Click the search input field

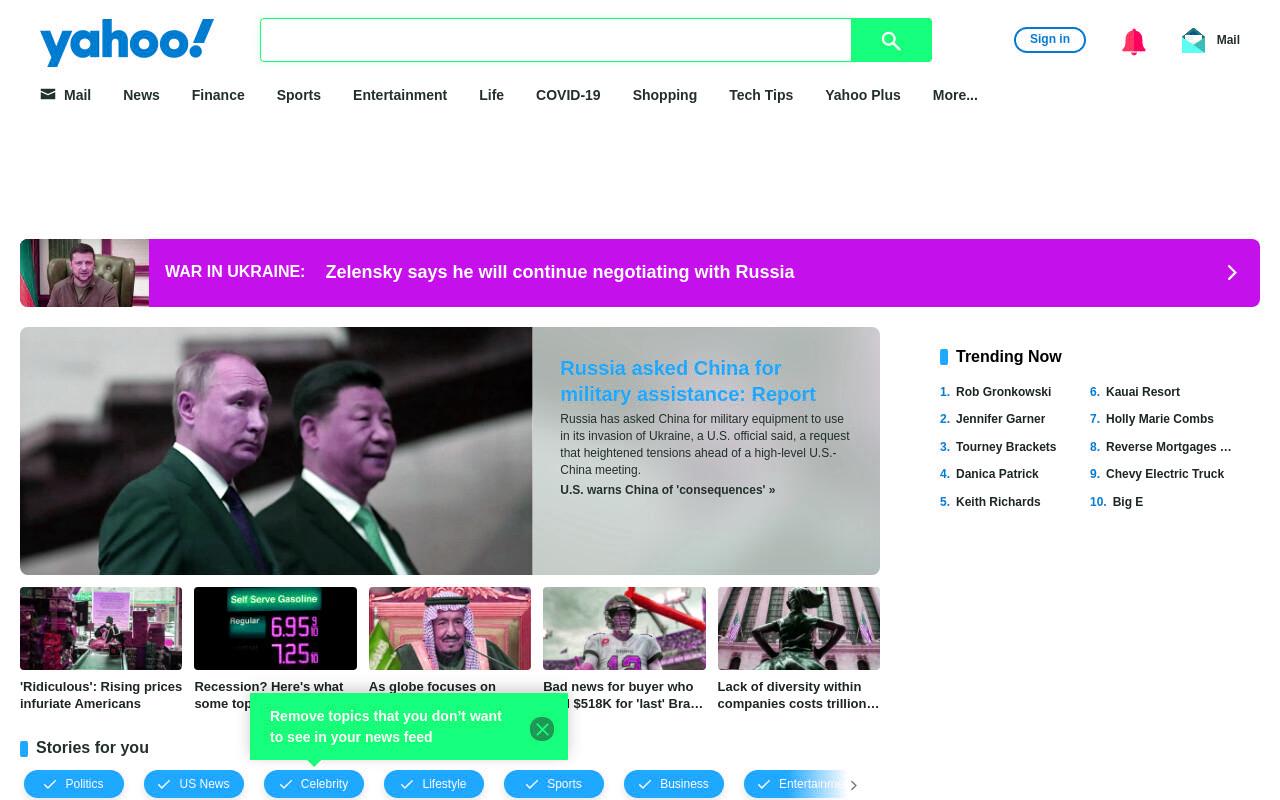click(x=556, y=40)
